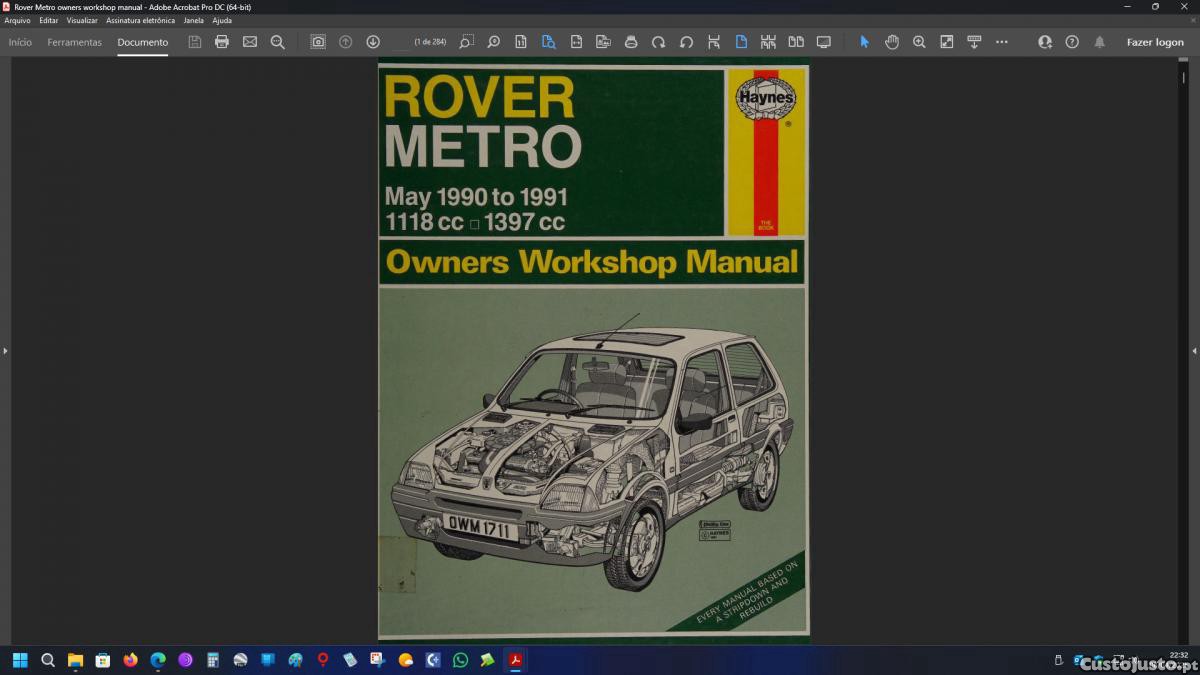Switch to the Ferramentas tab
Screen dimensions: 1200x675
pyautogui.click(x=74, y=42)
